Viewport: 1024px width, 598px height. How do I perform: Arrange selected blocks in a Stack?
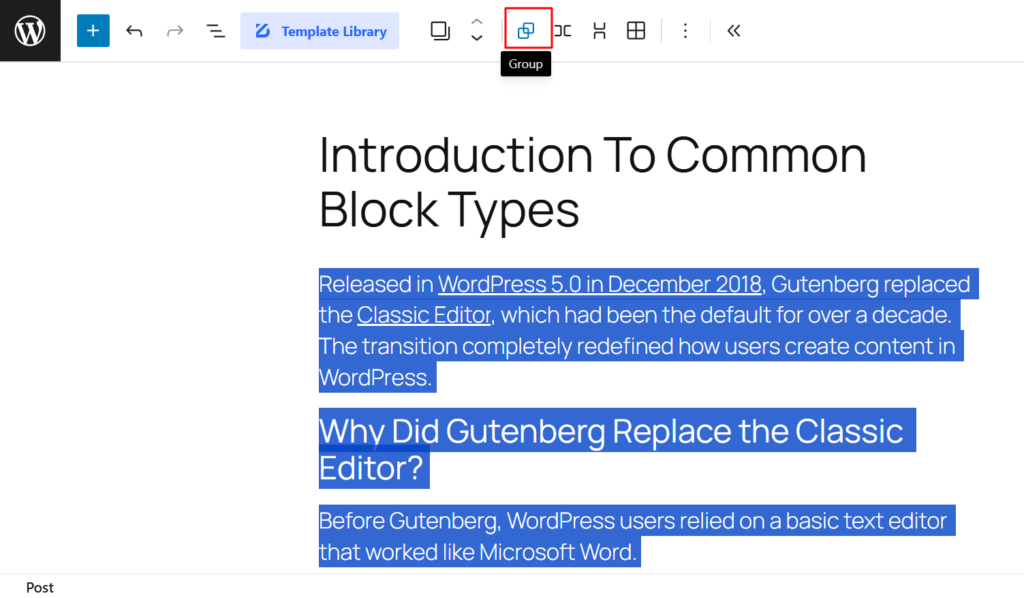point(599,31)
